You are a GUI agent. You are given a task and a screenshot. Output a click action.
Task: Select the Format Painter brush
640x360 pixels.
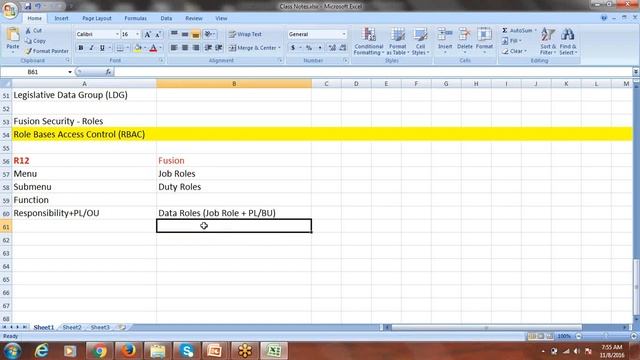pos(28,51)
